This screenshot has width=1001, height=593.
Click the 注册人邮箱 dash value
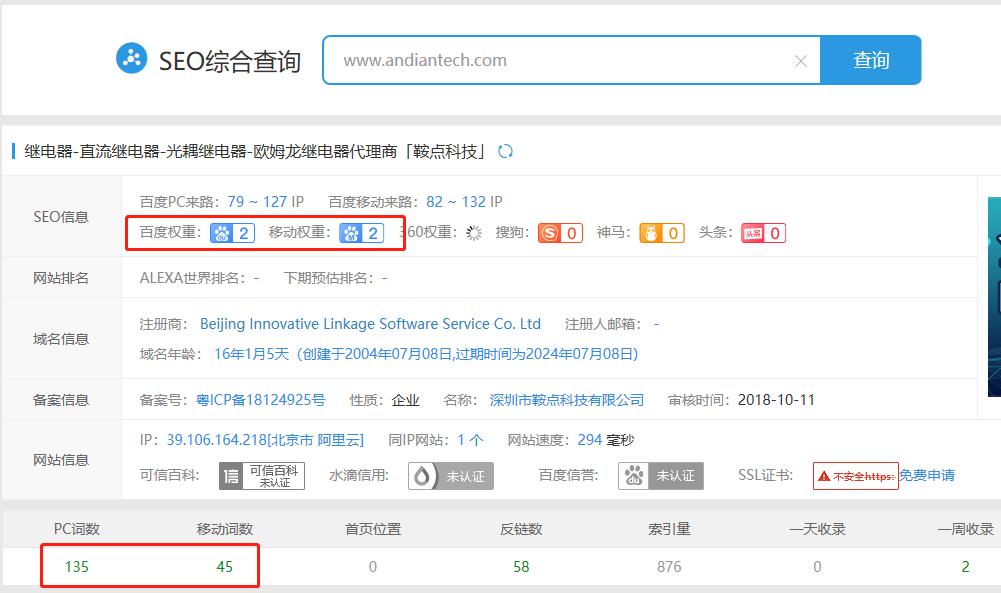(x=656, y=324)
